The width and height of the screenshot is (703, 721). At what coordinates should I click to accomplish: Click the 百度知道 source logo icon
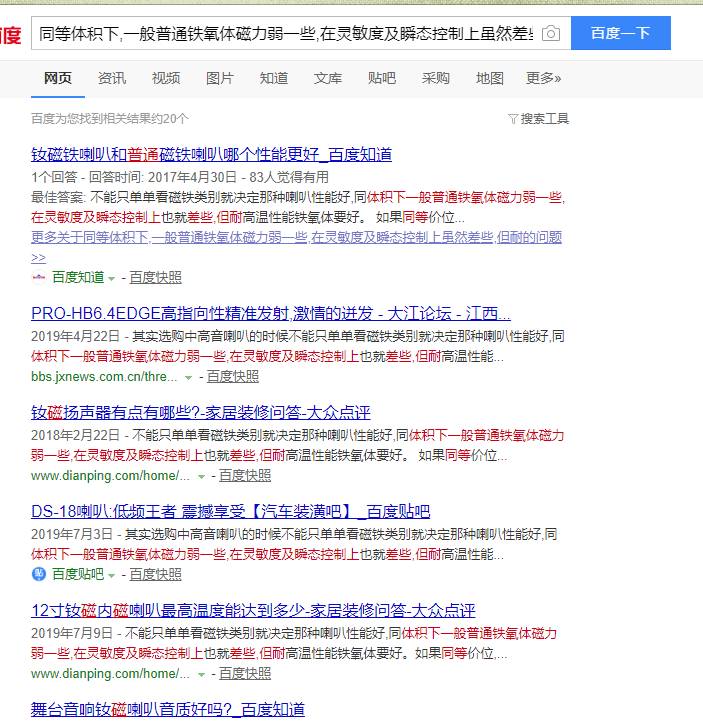pos(39,277)
